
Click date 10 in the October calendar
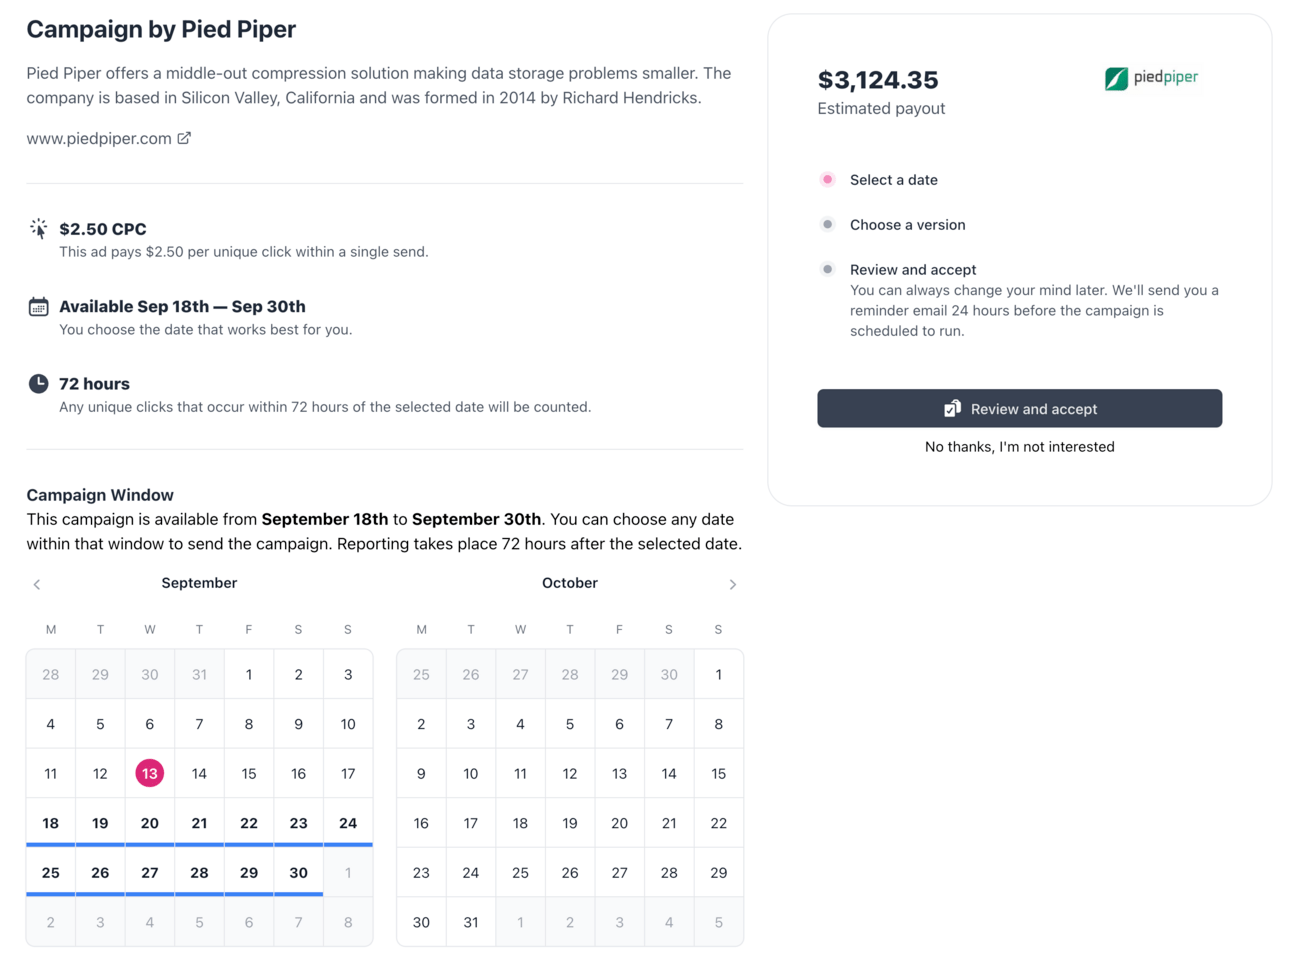coord(471,773)
